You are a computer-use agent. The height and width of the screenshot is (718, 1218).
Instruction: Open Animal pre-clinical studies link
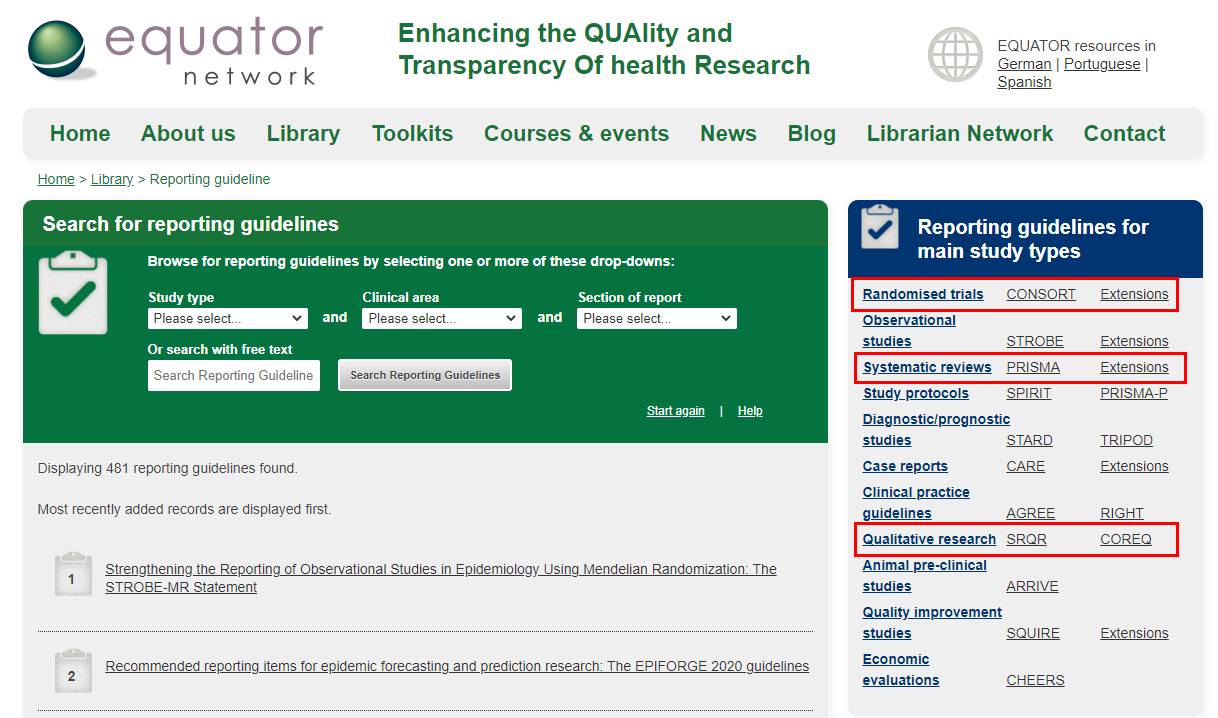point(925,576)
